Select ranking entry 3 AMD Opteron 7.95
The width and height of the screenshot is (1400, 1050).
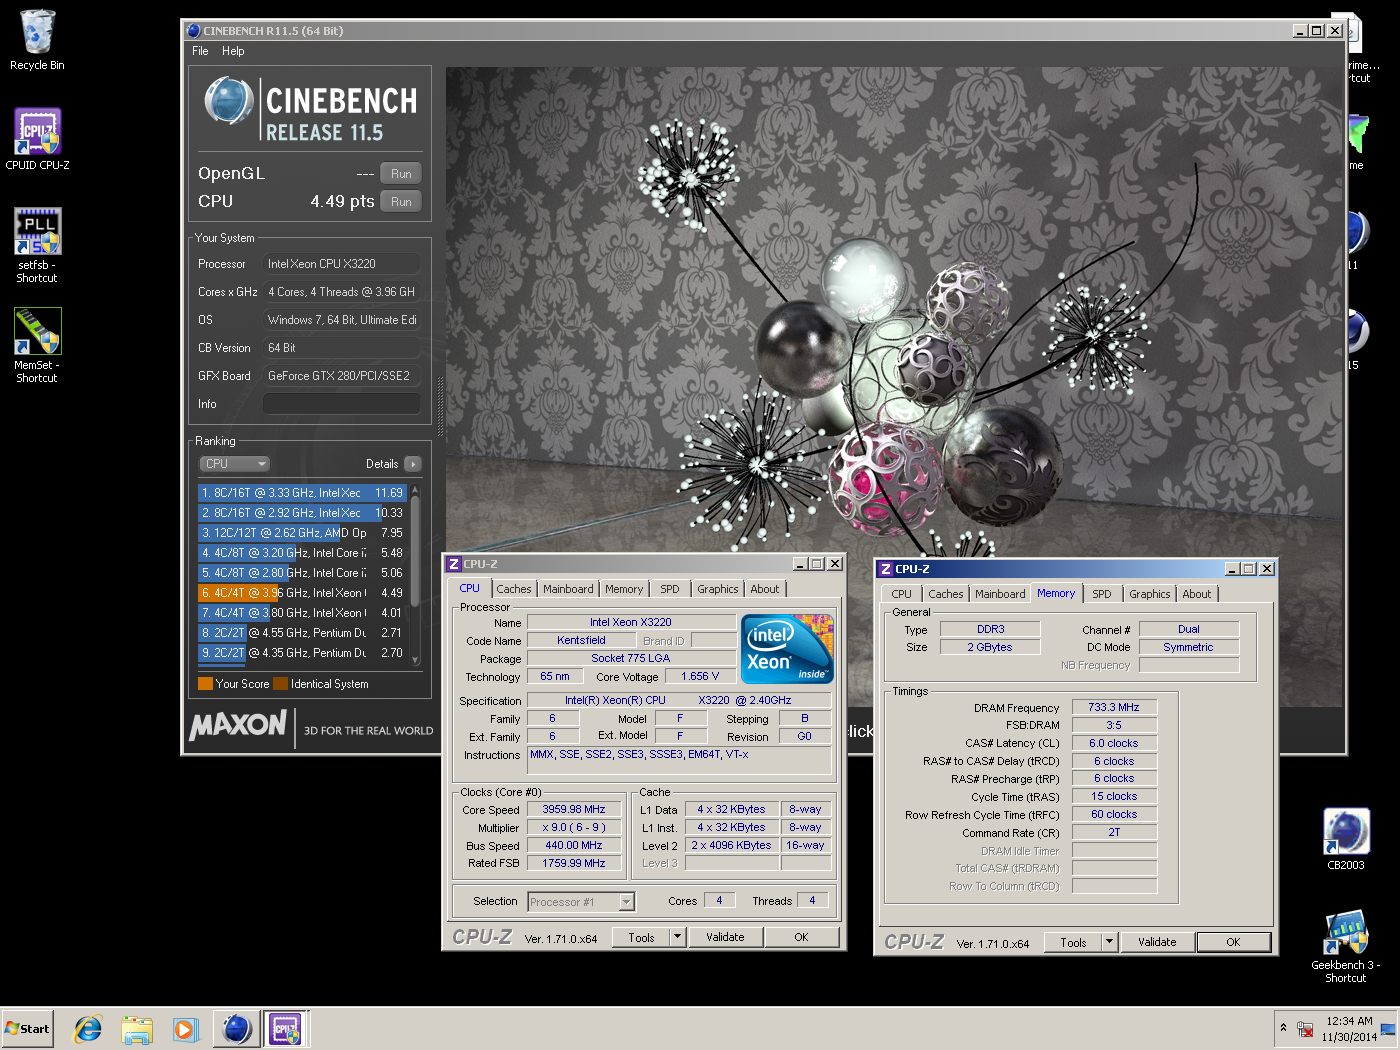(x=302, y=533)
